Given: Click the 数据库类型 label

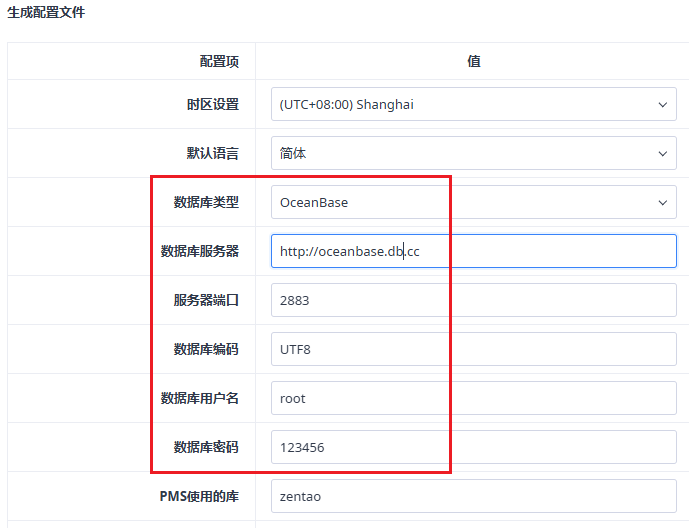Looking at the screenshot, I should tap(206, 203).
